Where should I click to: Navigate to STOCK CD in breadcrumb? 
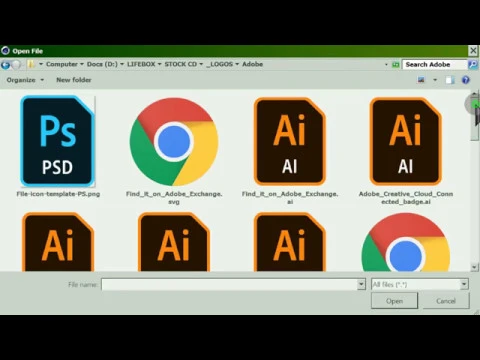coord(180,64)
